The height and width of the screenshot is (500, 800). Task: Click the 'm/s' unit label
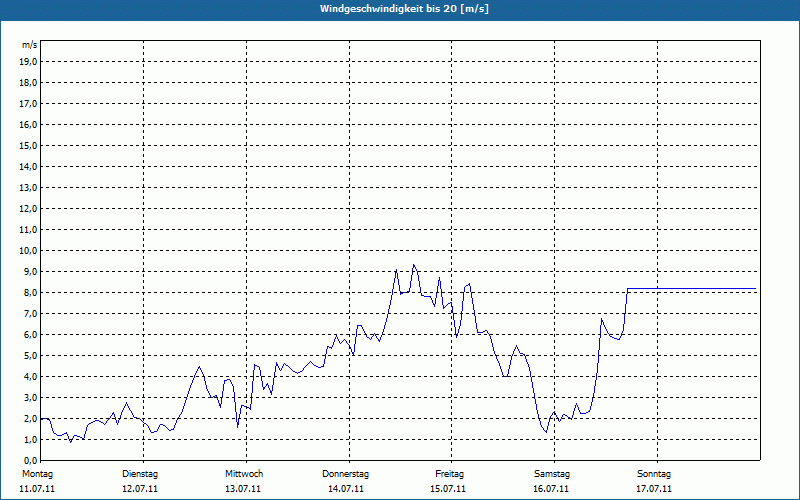(x=30, y=45)
